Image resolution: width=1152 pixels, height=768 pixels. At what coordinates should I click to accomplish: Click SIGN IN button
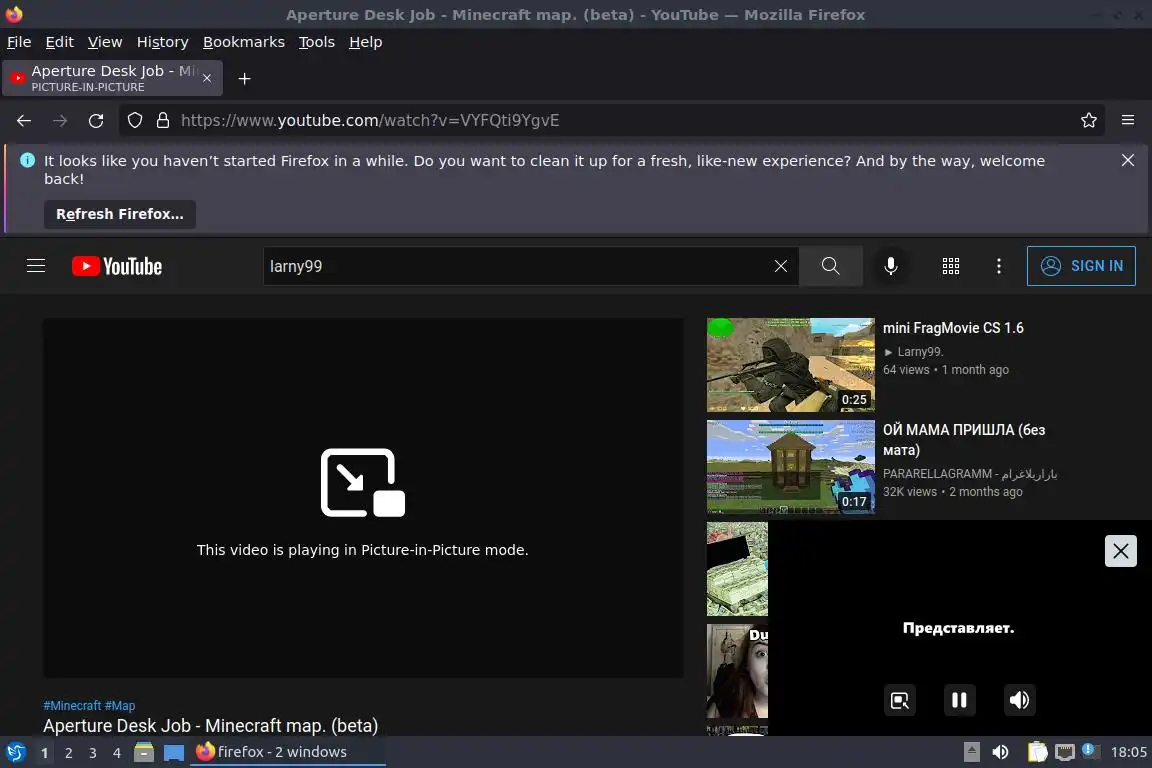click(1081, 266)
